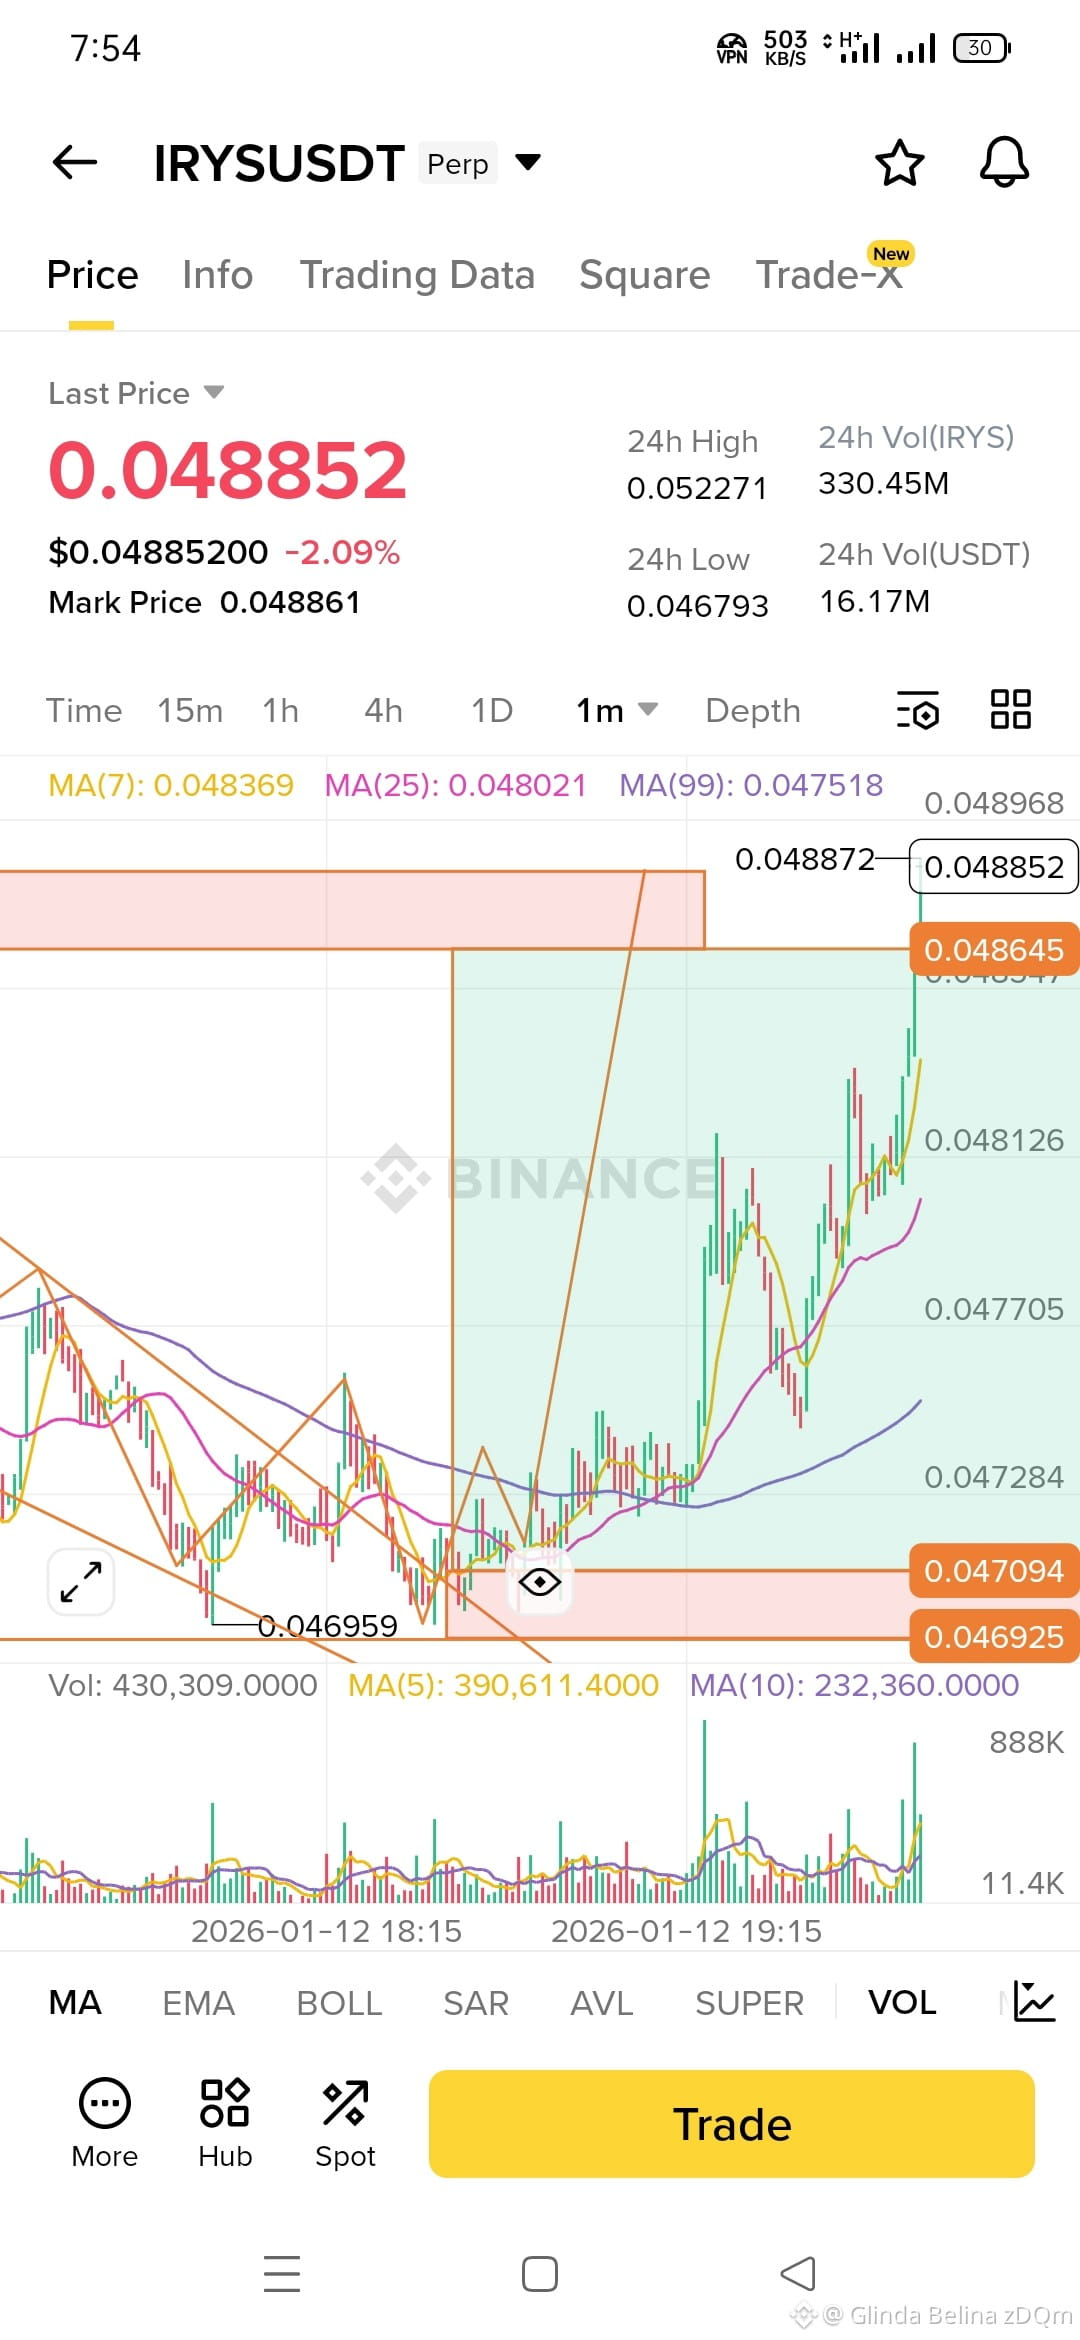This screenshot has width=1080, height=2340.
Task: Tap the MA(99): 0.047518 label
Action: 751,785
